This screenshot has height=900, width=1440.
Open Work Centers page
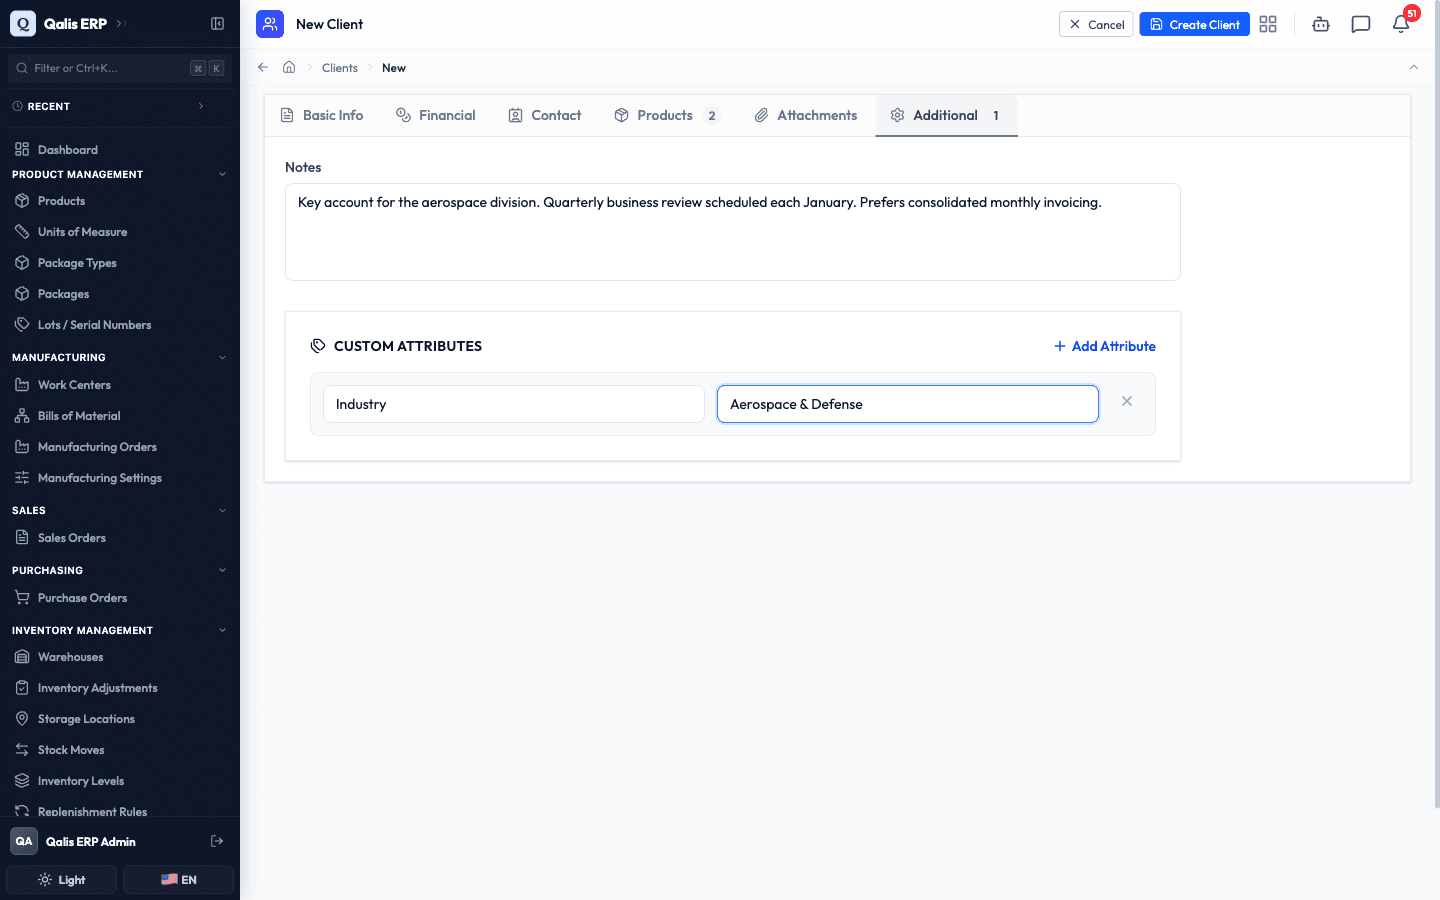(x=120, y=385)
